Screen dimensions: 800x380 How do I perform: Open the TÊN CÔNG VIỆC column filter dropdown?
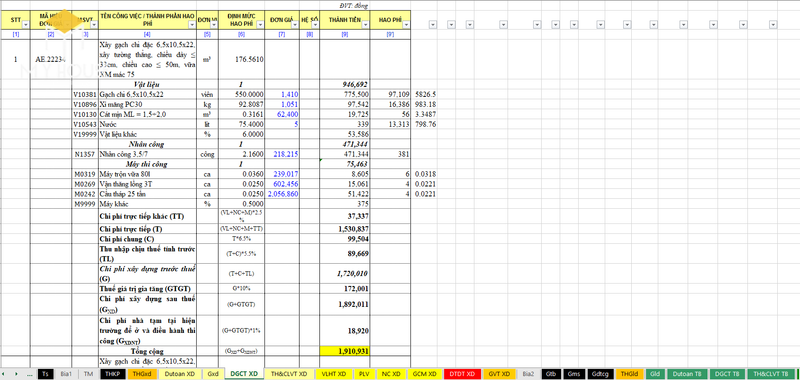[x=191, y=24]
